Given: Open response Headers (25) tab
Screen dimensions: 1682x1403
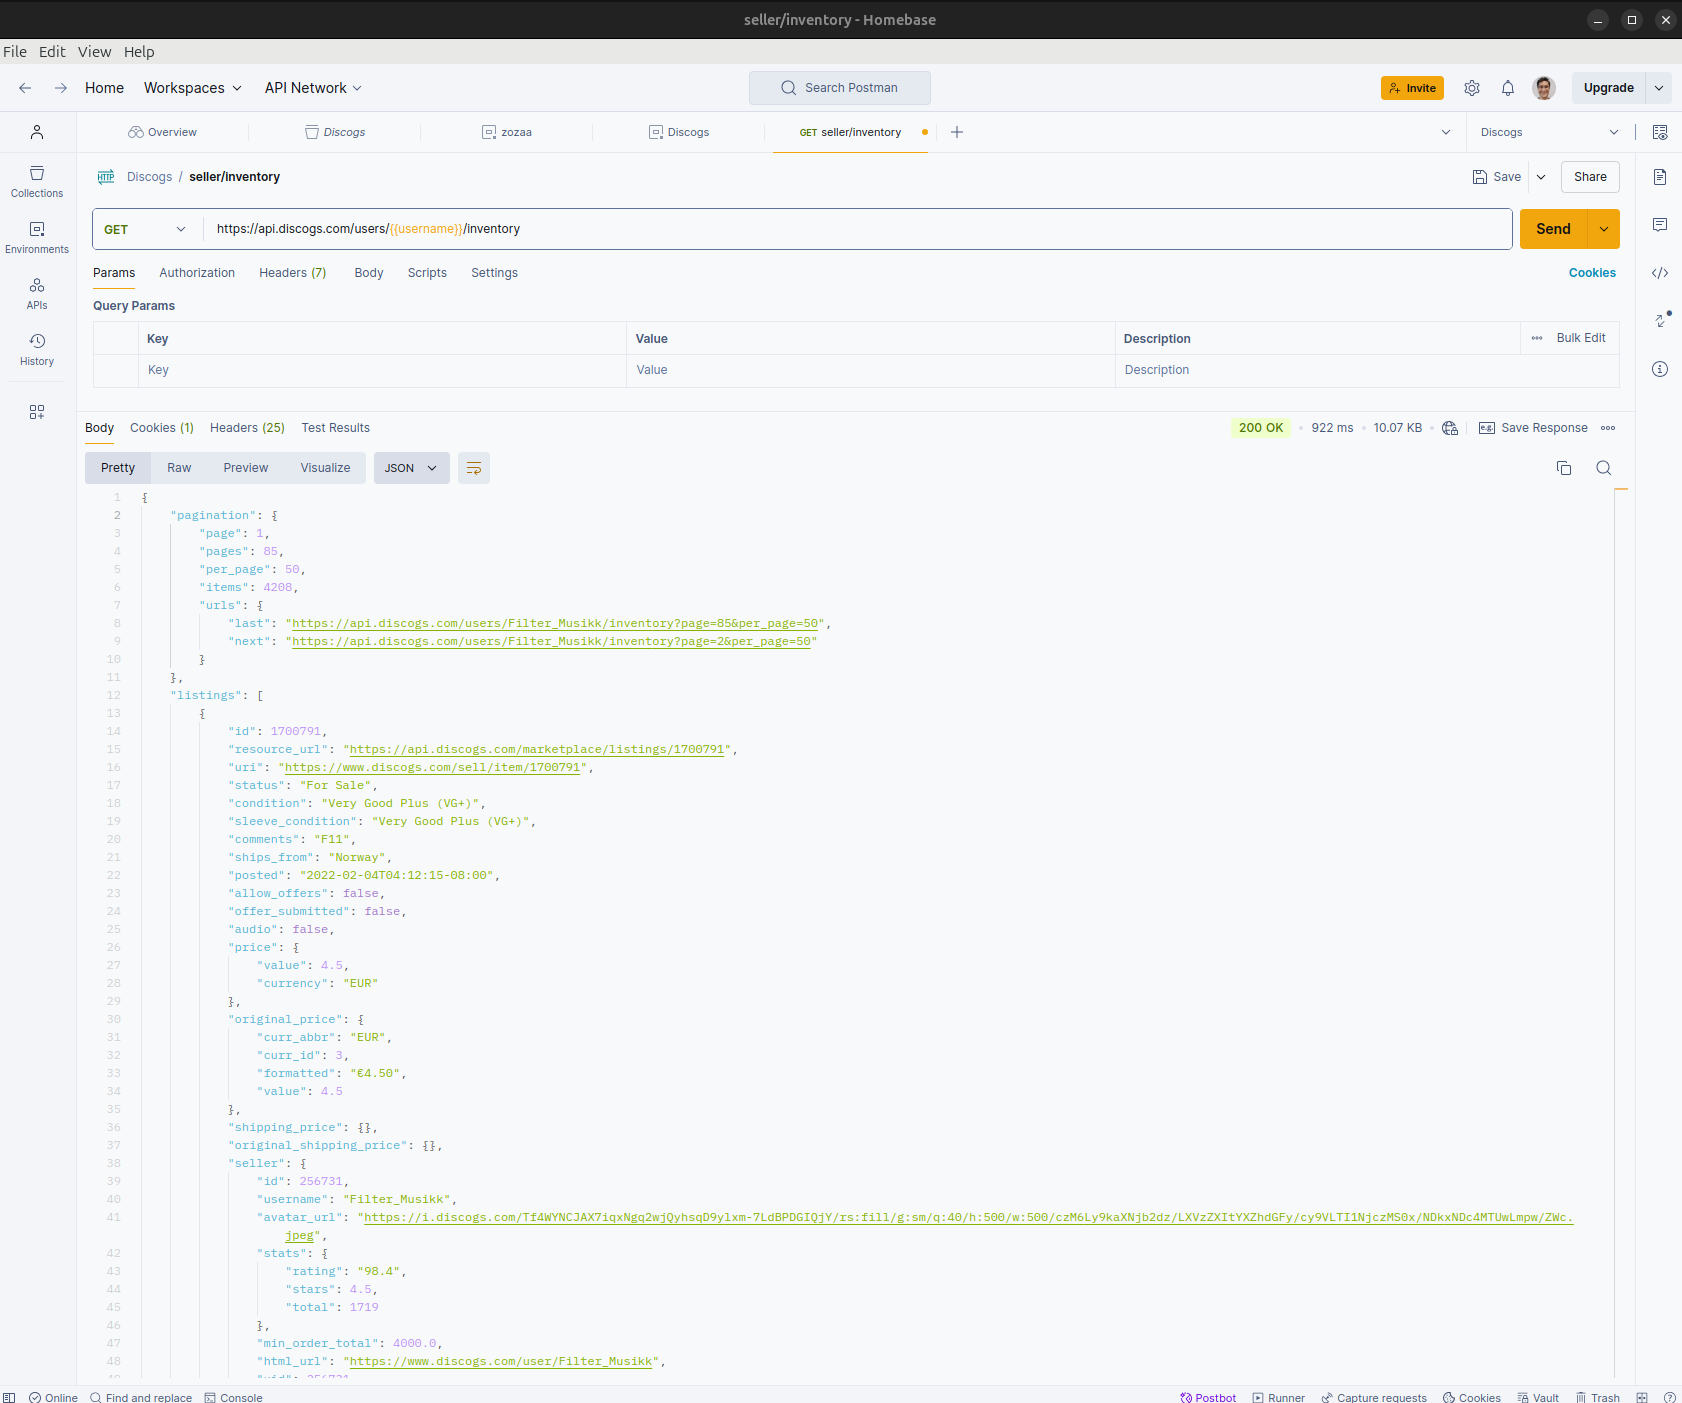Looking at the screenshot, I should point(247,428).
